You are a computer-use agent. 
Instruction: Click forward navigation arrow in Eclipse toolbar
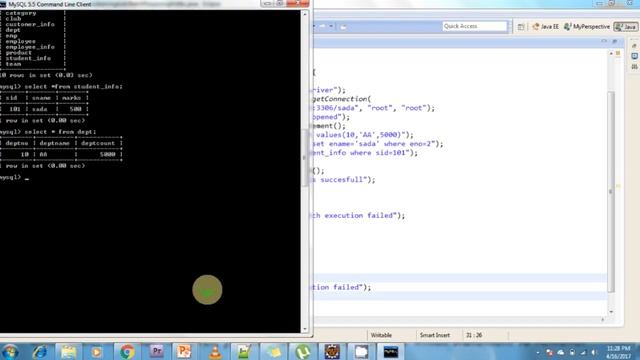(322, 27)
